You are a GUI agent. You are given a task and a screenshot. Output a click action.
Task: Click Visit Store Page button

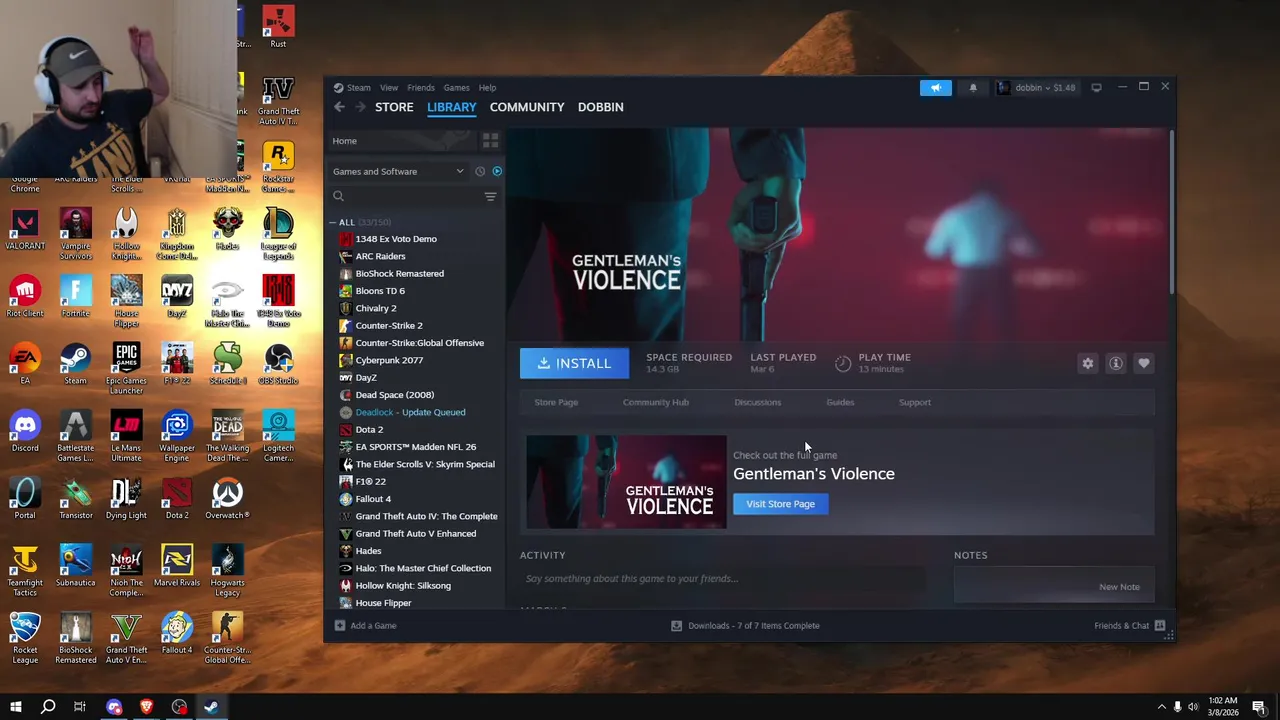780,504
